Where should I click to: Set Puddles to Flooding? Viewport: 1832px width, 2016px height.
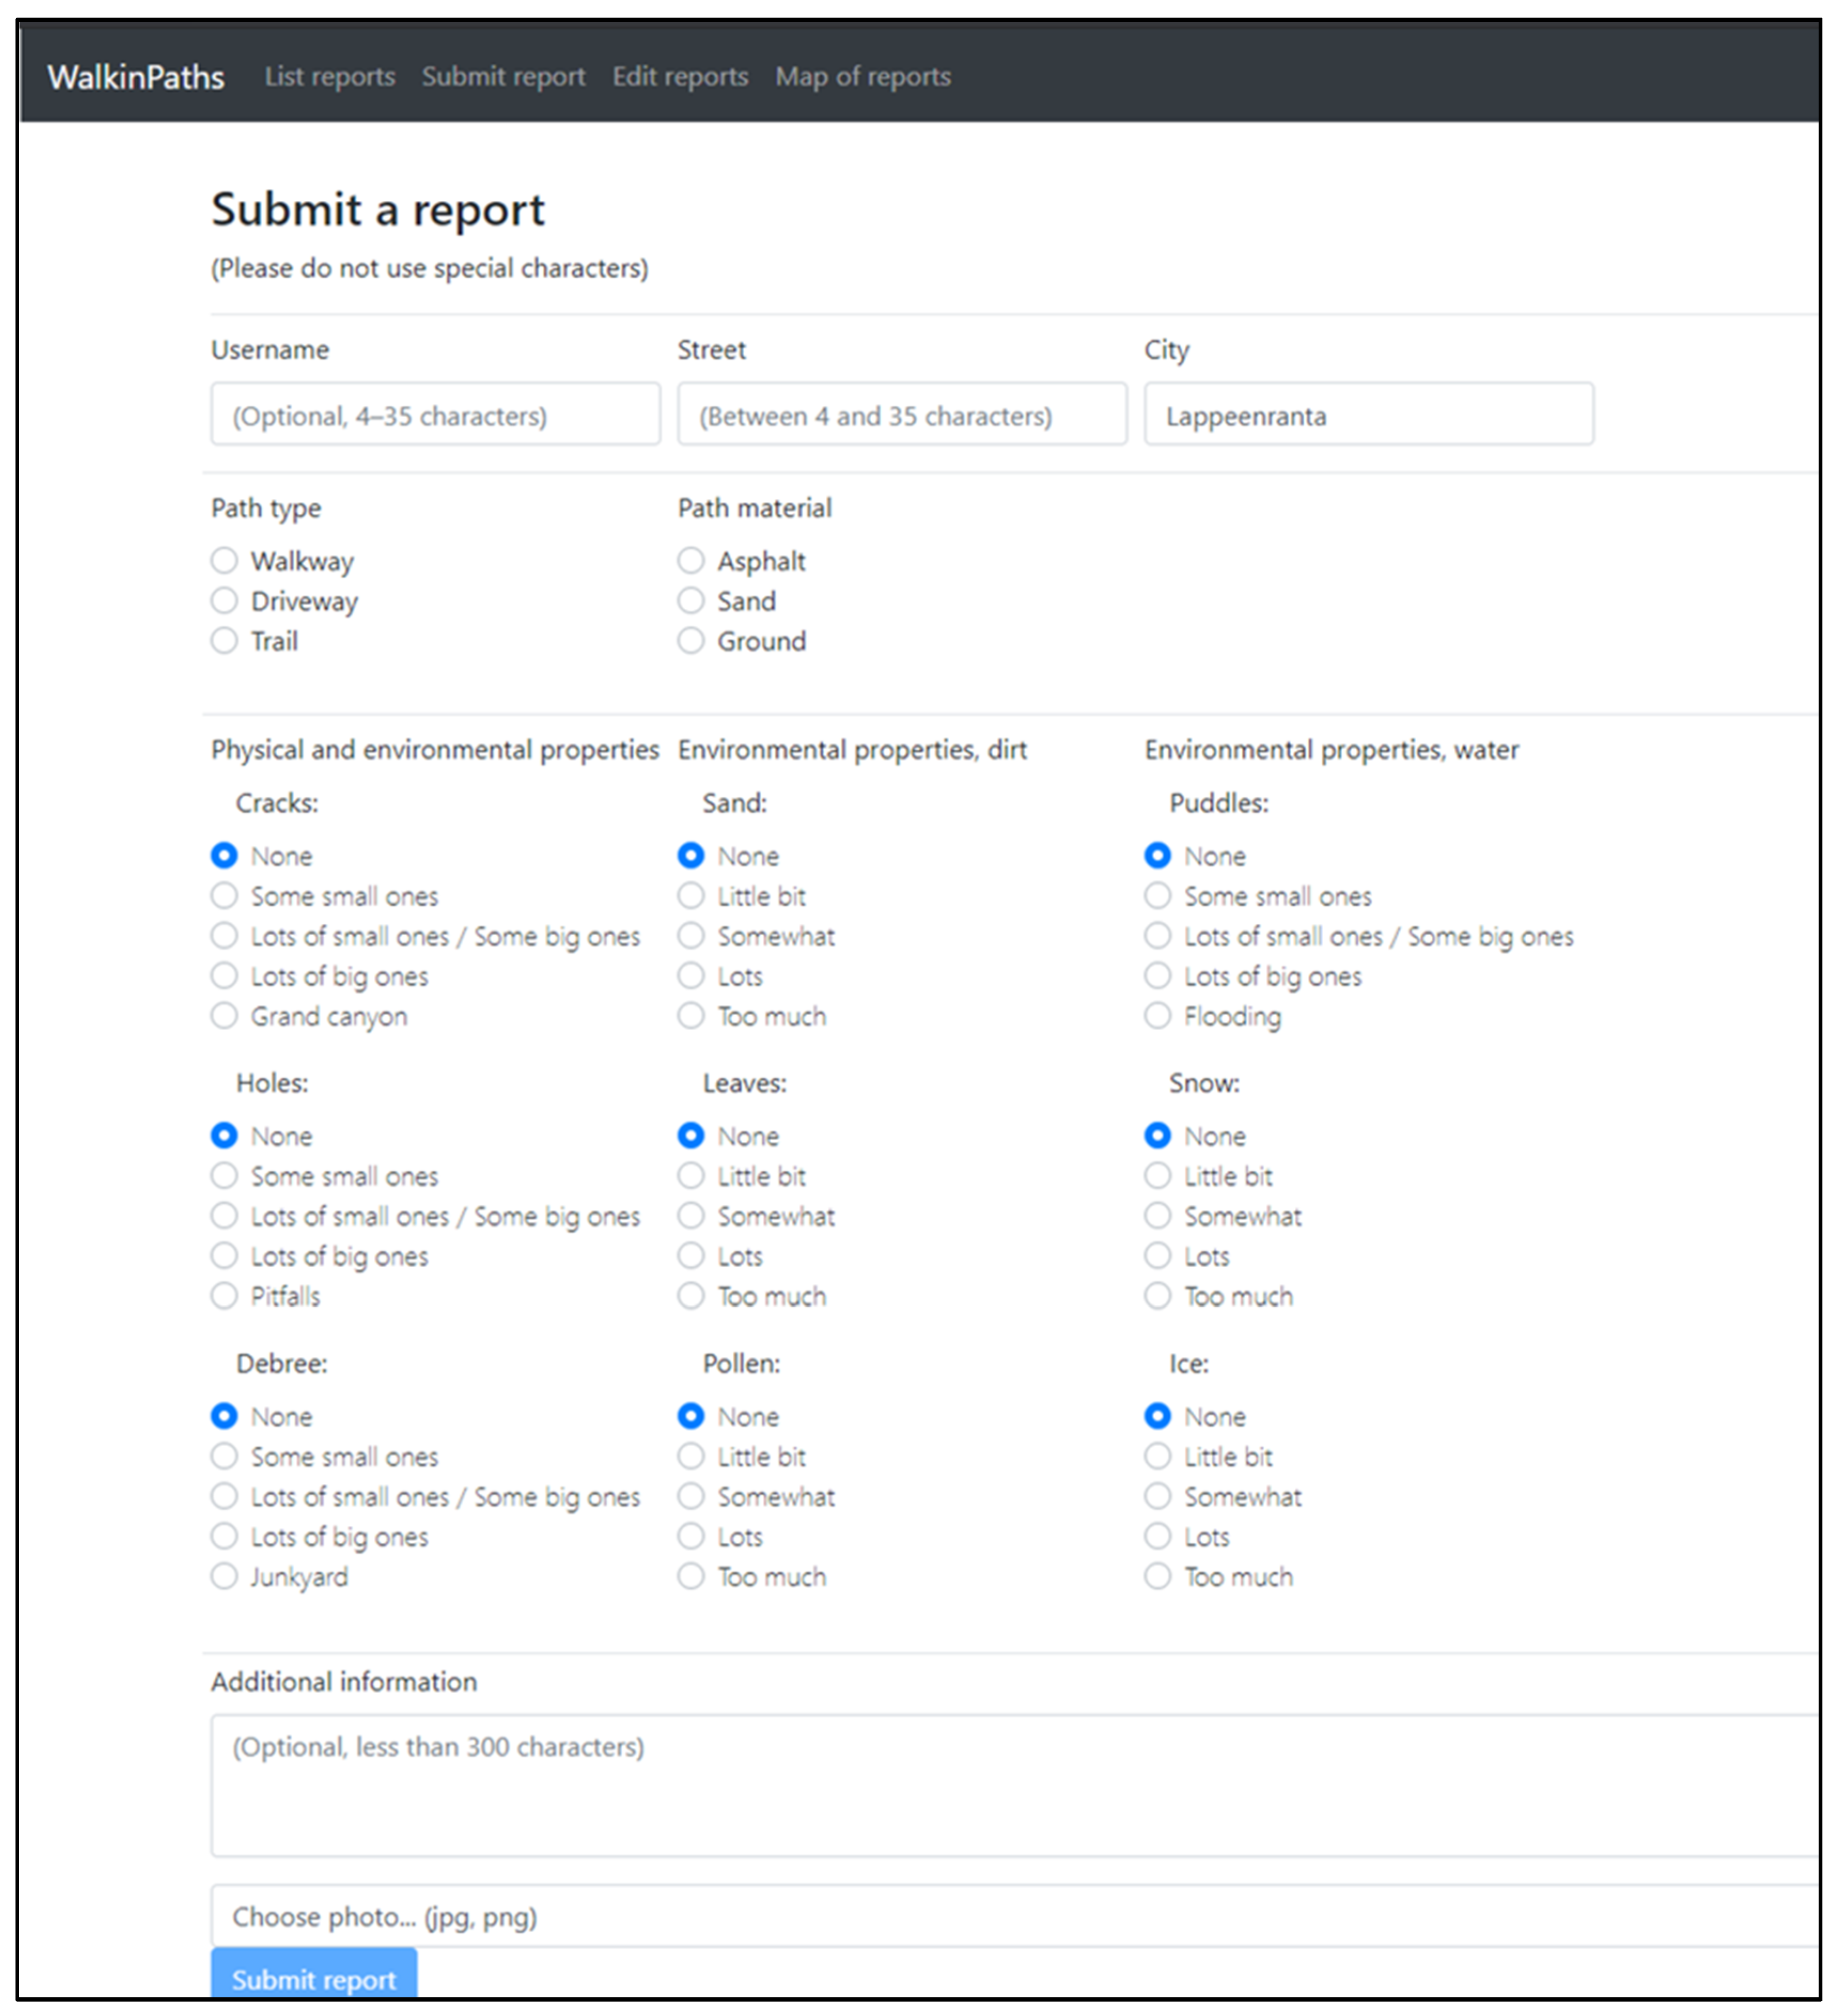1158,1016
